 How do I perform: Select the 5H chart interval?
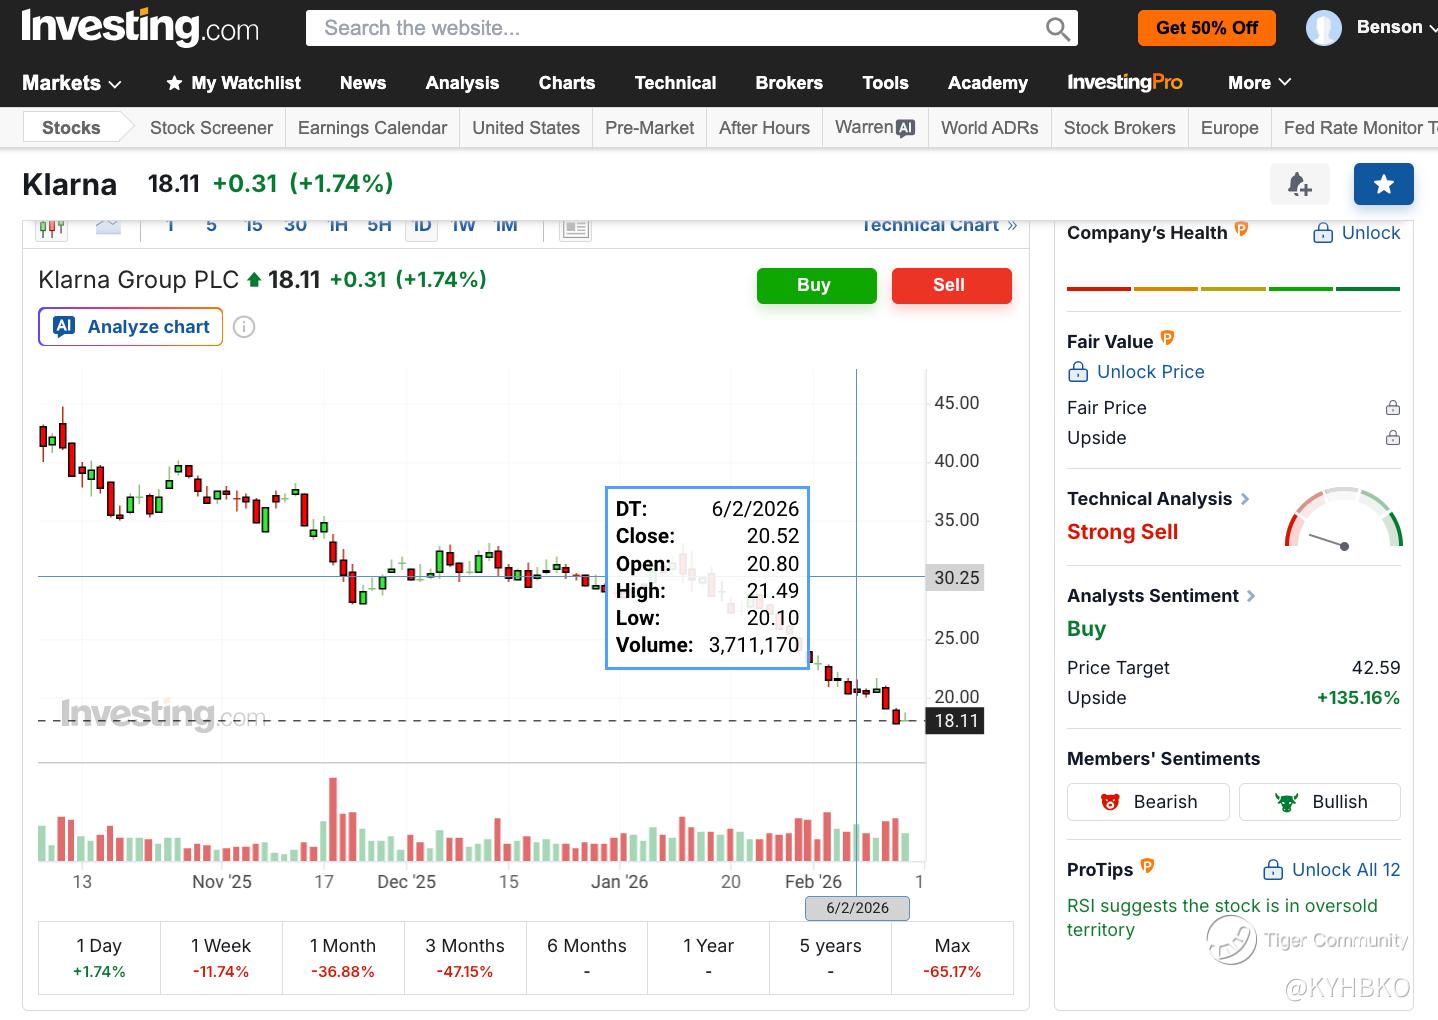tap(379, 226)
